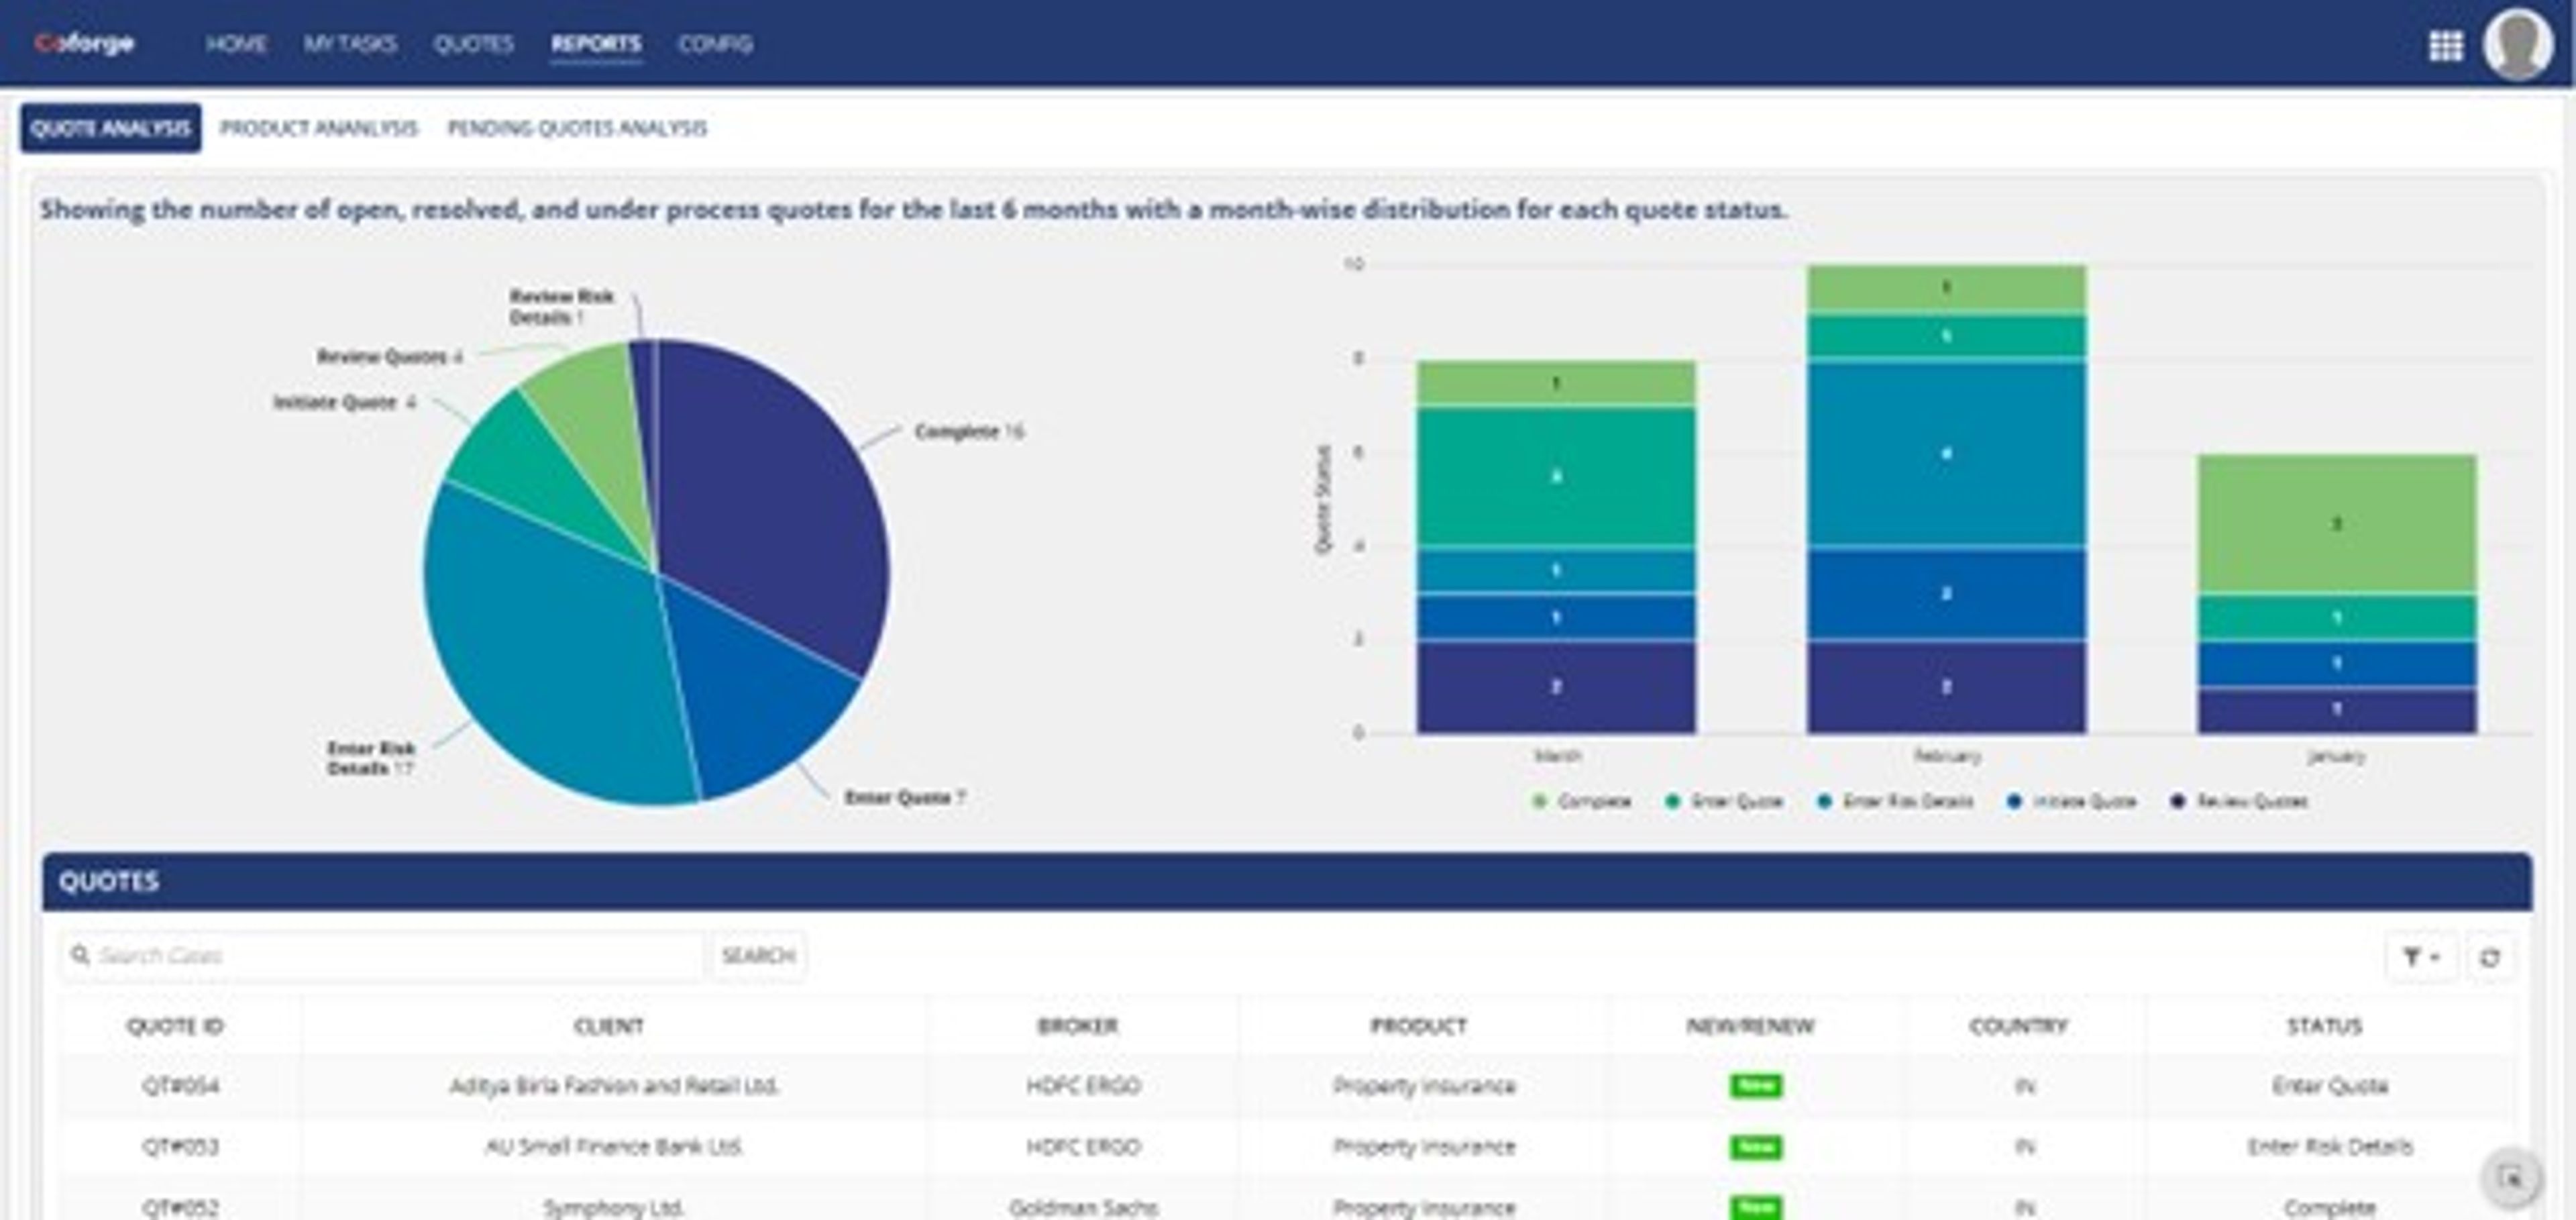Image resolution: width=2576 pixels, height=1220 pixels.
Task: Click client Aditya Birla Fashion and Retail Ltd.
Action: pyautogui.click(x=614, y=1086)
